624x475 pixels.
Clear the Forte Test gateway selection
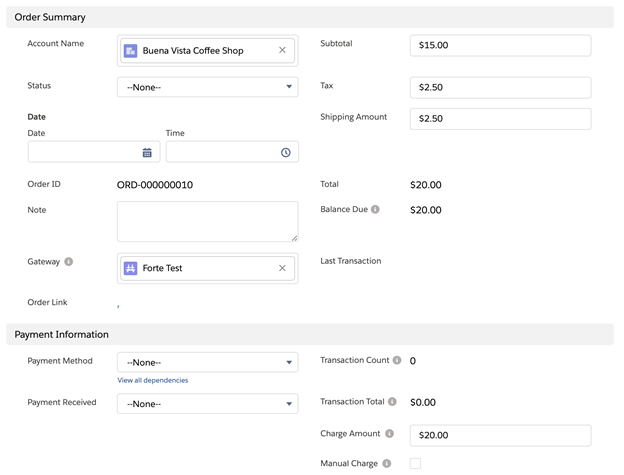(x=282, y=268)
